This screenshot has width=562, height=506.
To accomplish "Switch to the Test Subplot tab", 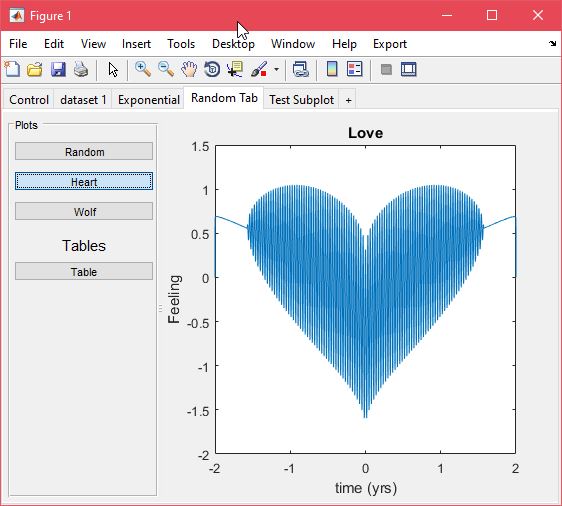I will click(301, 100).
